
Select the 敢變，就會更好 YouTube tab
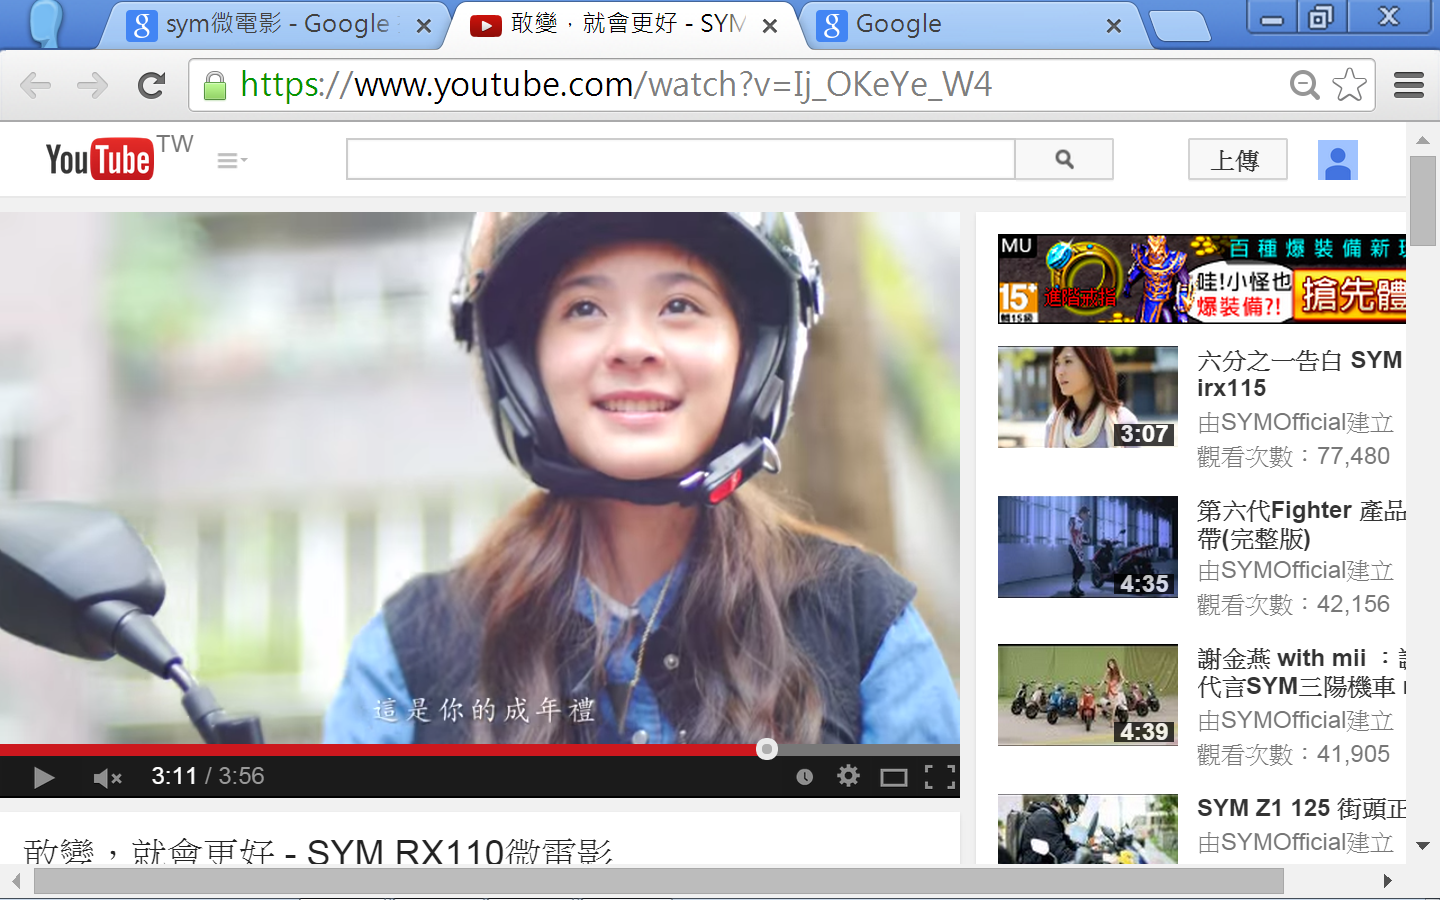tap(624, 24)
